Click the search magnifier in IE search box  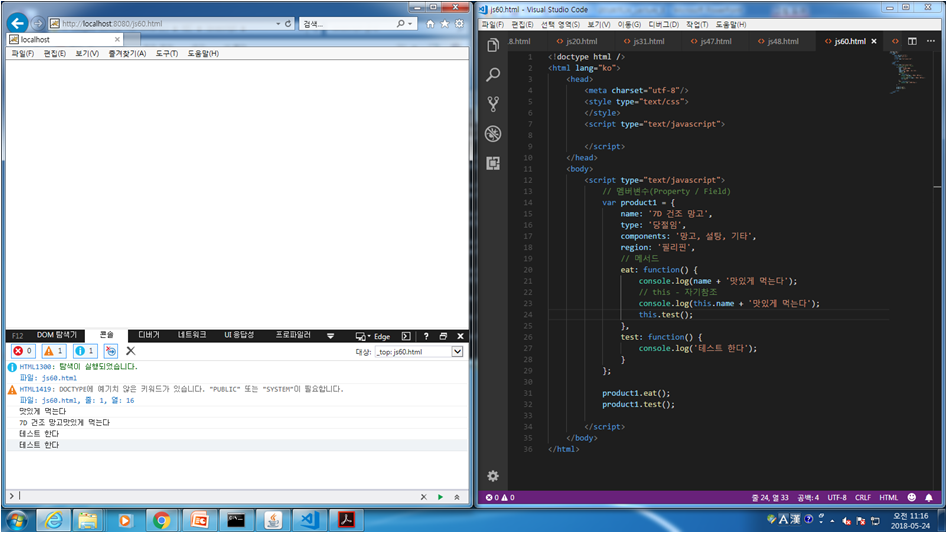click(x=400, y=24)
